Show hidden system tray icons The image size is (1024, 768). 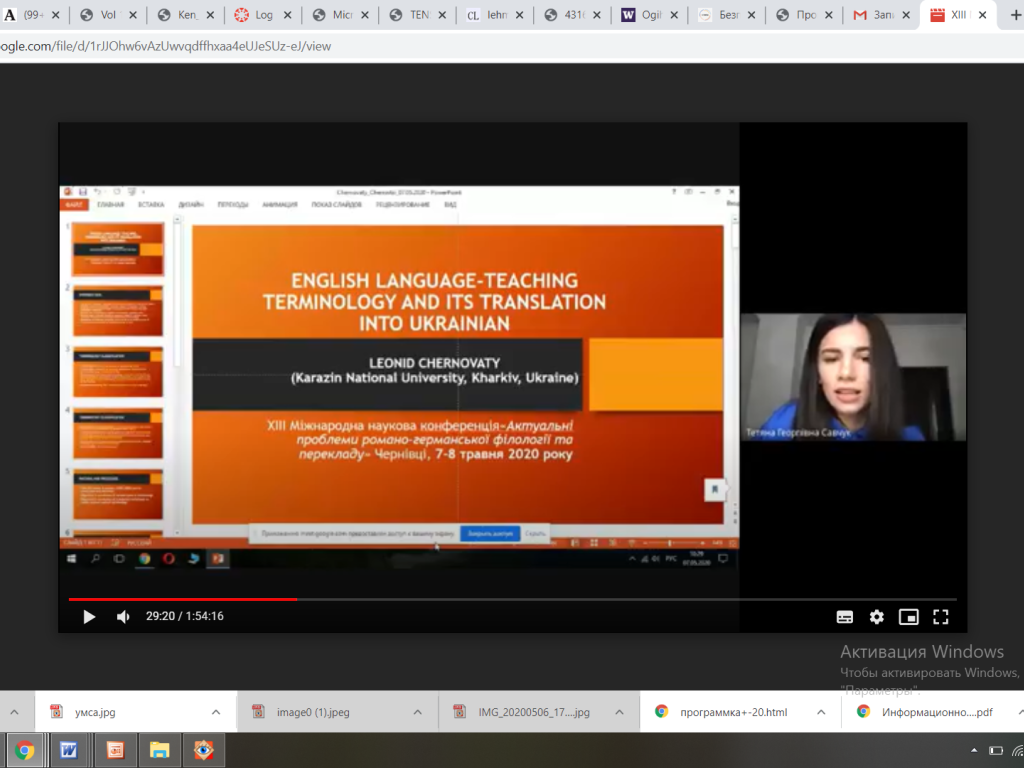(x=974, y=751)
